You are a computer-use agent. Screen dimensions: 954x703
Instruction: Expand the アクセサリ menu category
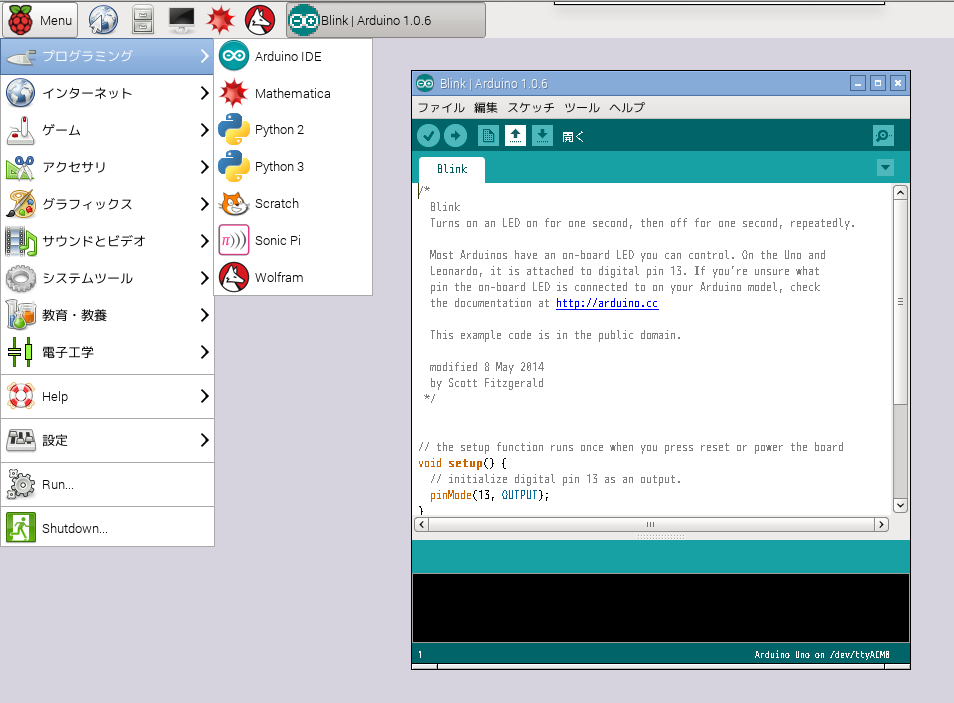point(107,167)
